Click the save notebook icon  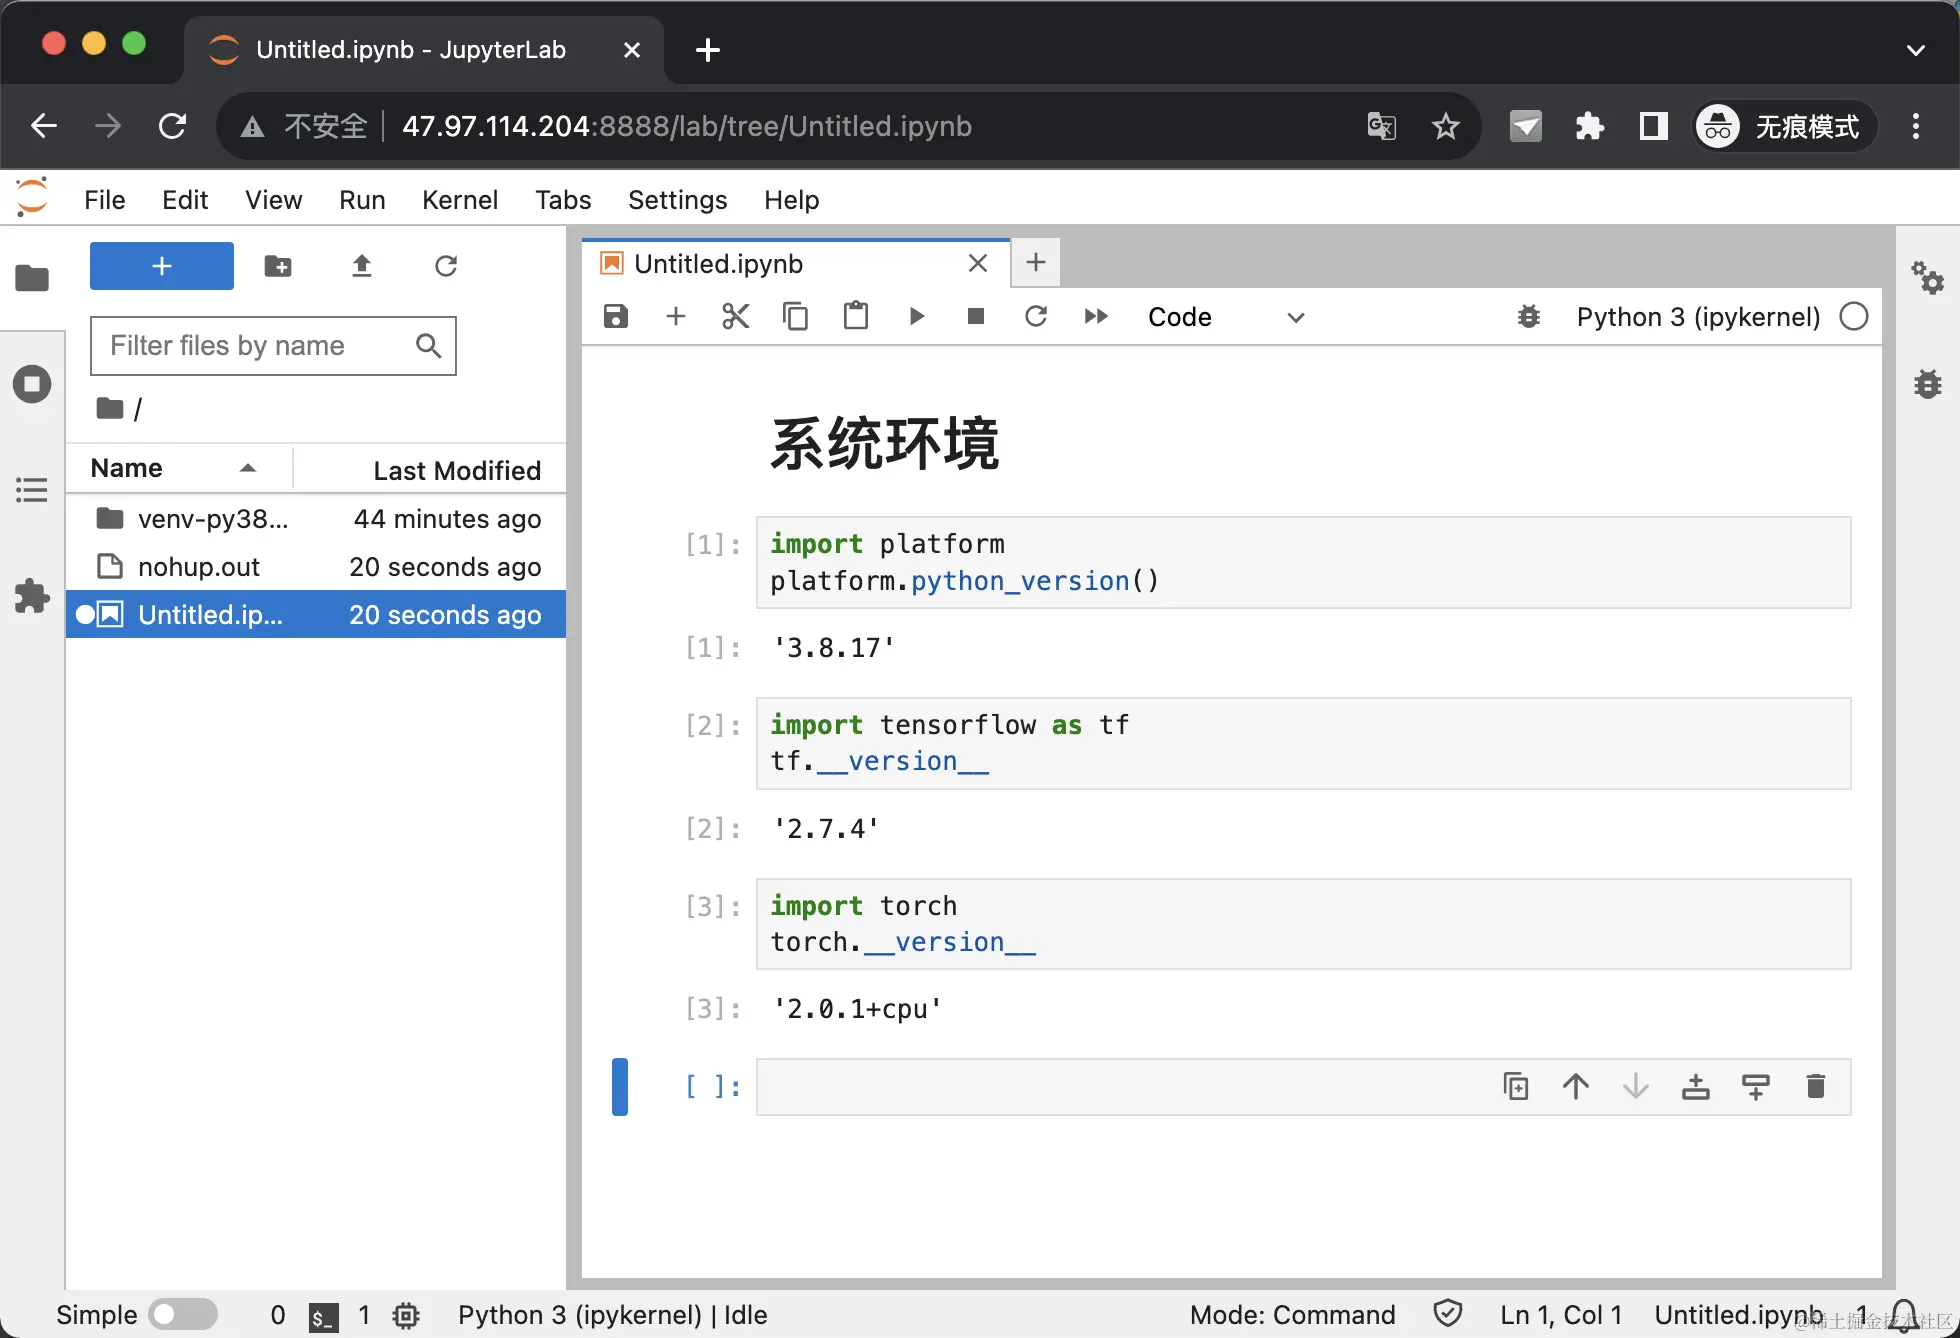(x=616, y=317)
